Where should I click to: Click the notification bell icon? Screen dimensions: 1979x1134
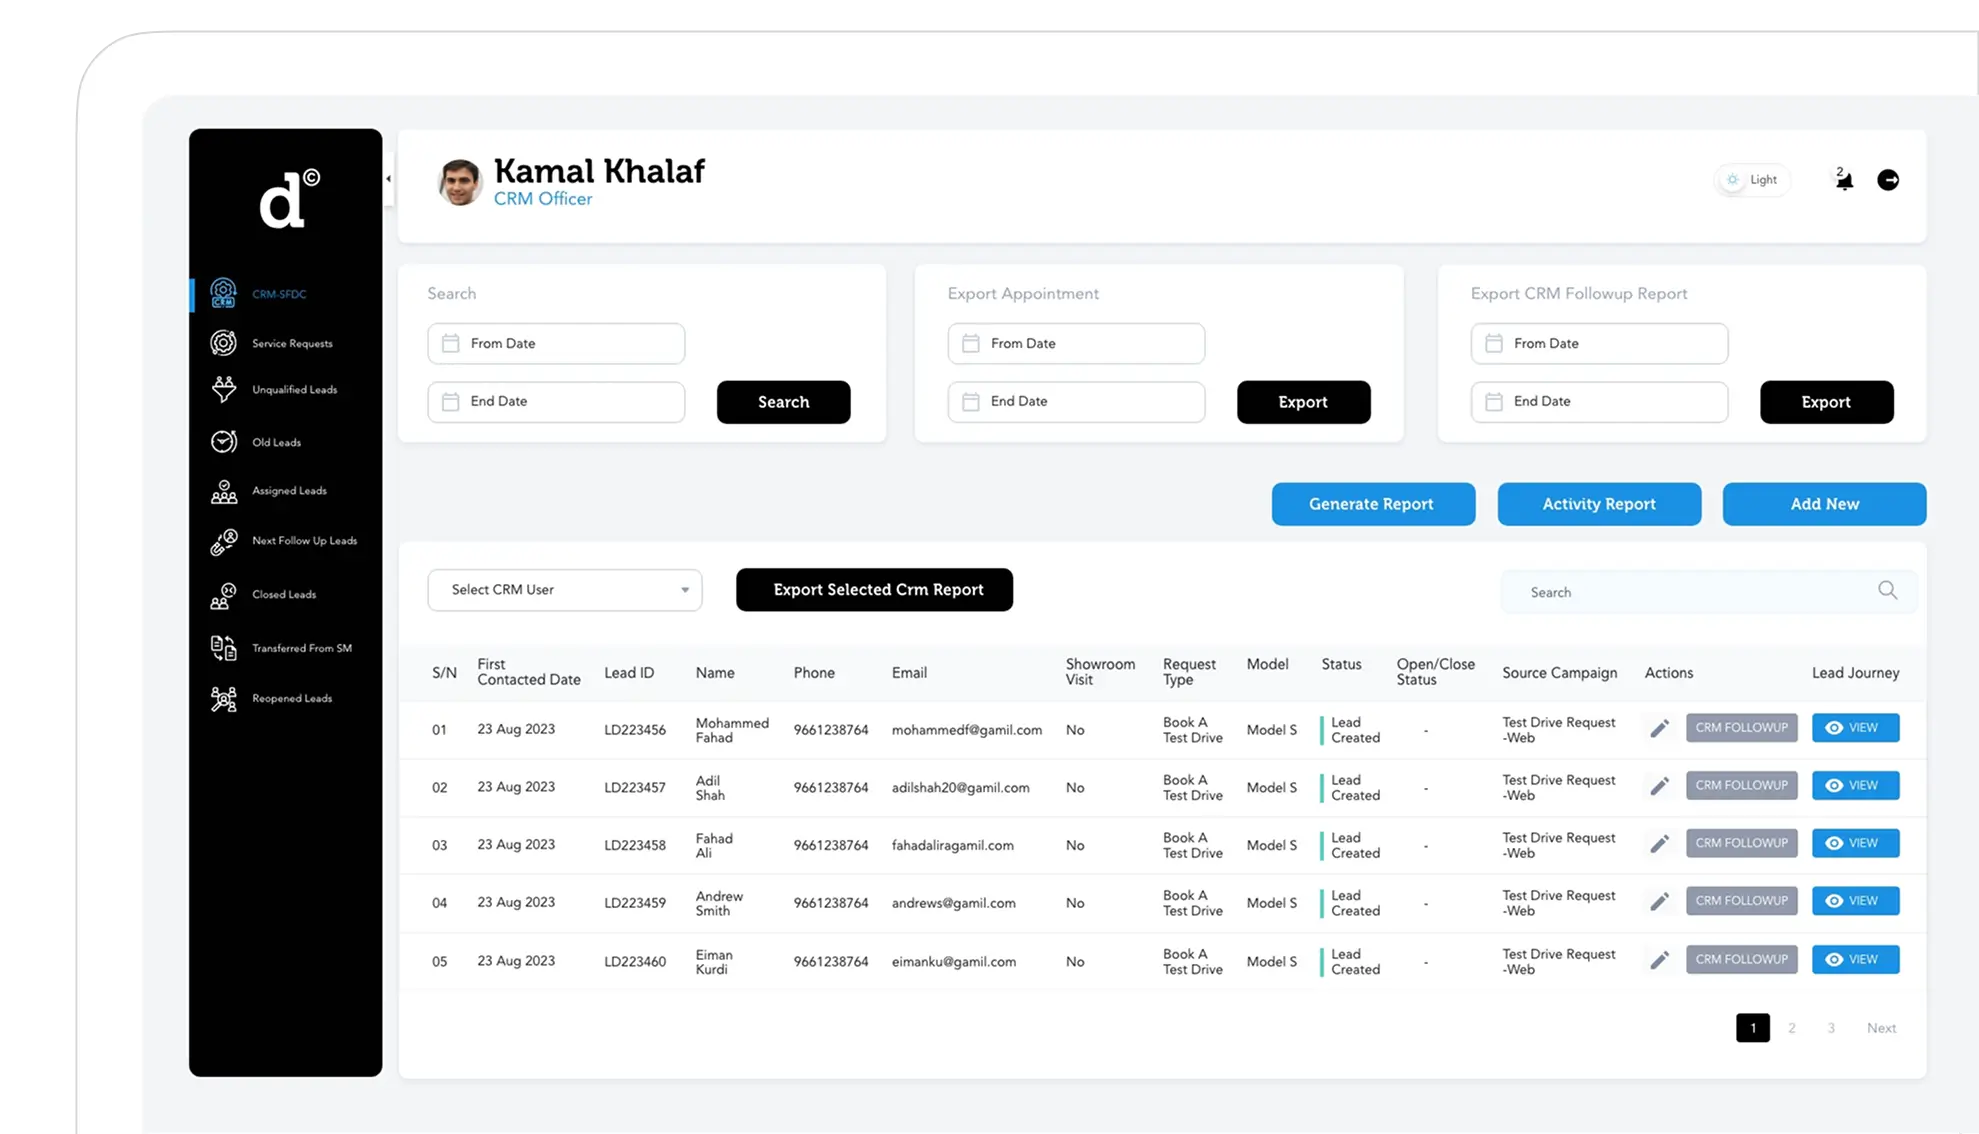[1844, 181]
